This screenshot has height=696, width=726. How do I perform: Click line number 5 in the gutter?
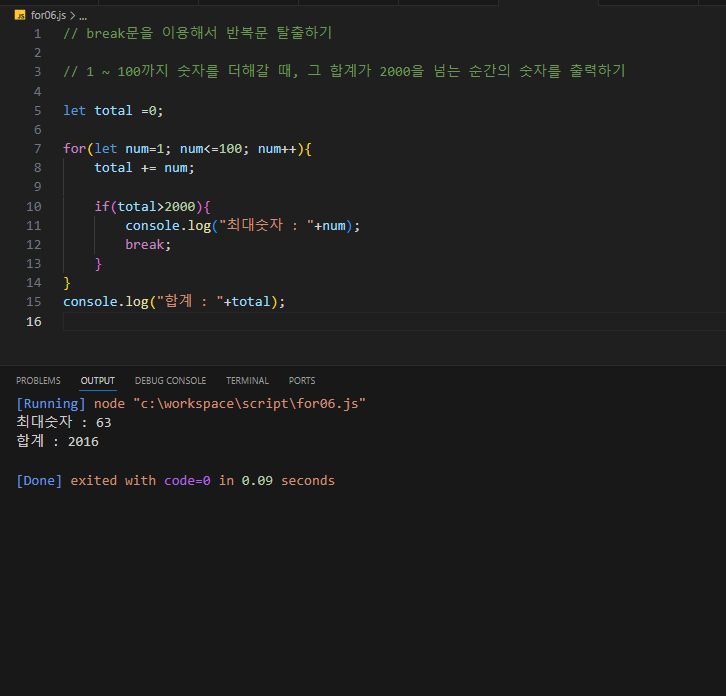[38, 111]
